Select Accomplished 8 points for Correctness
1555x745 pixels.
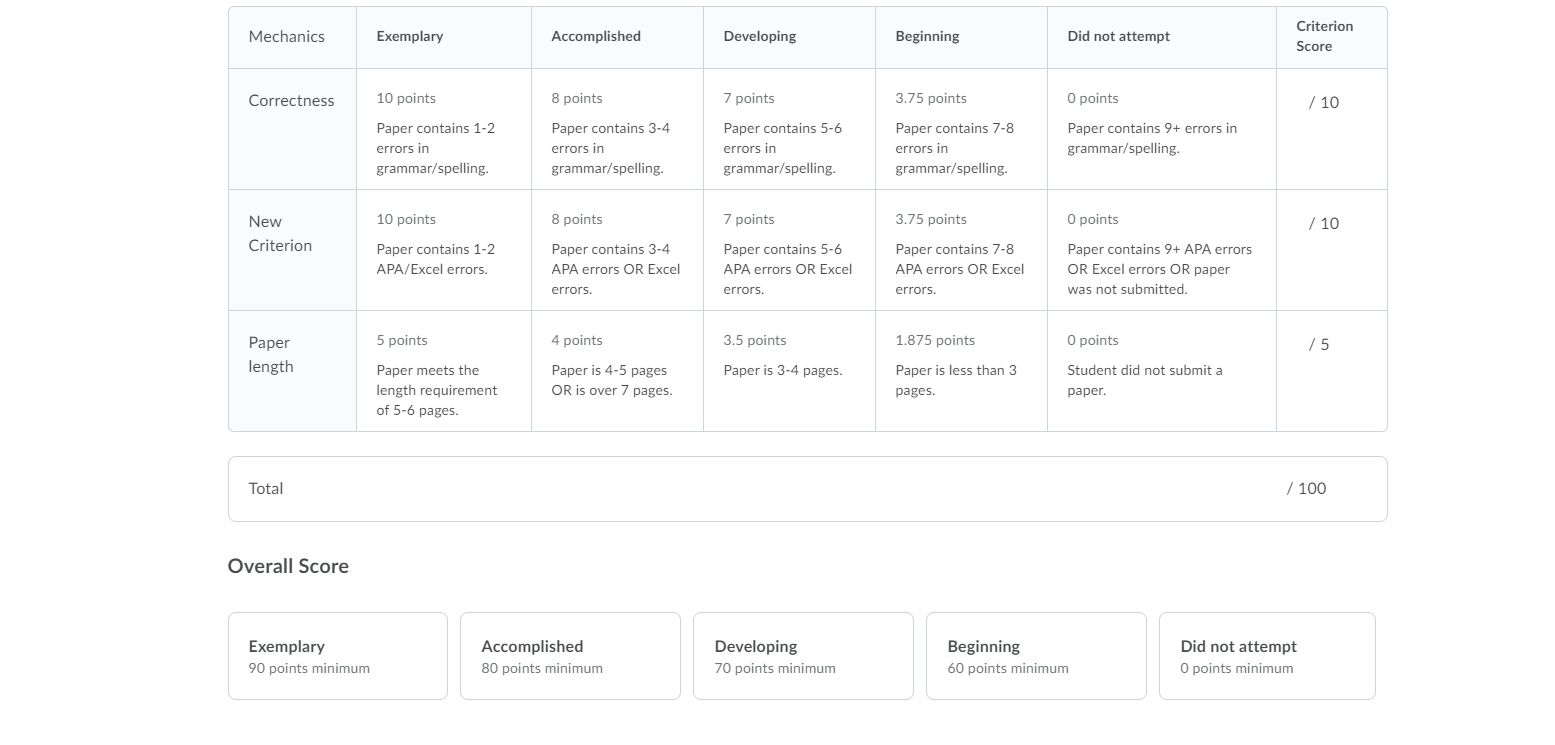tap(617, 129)
